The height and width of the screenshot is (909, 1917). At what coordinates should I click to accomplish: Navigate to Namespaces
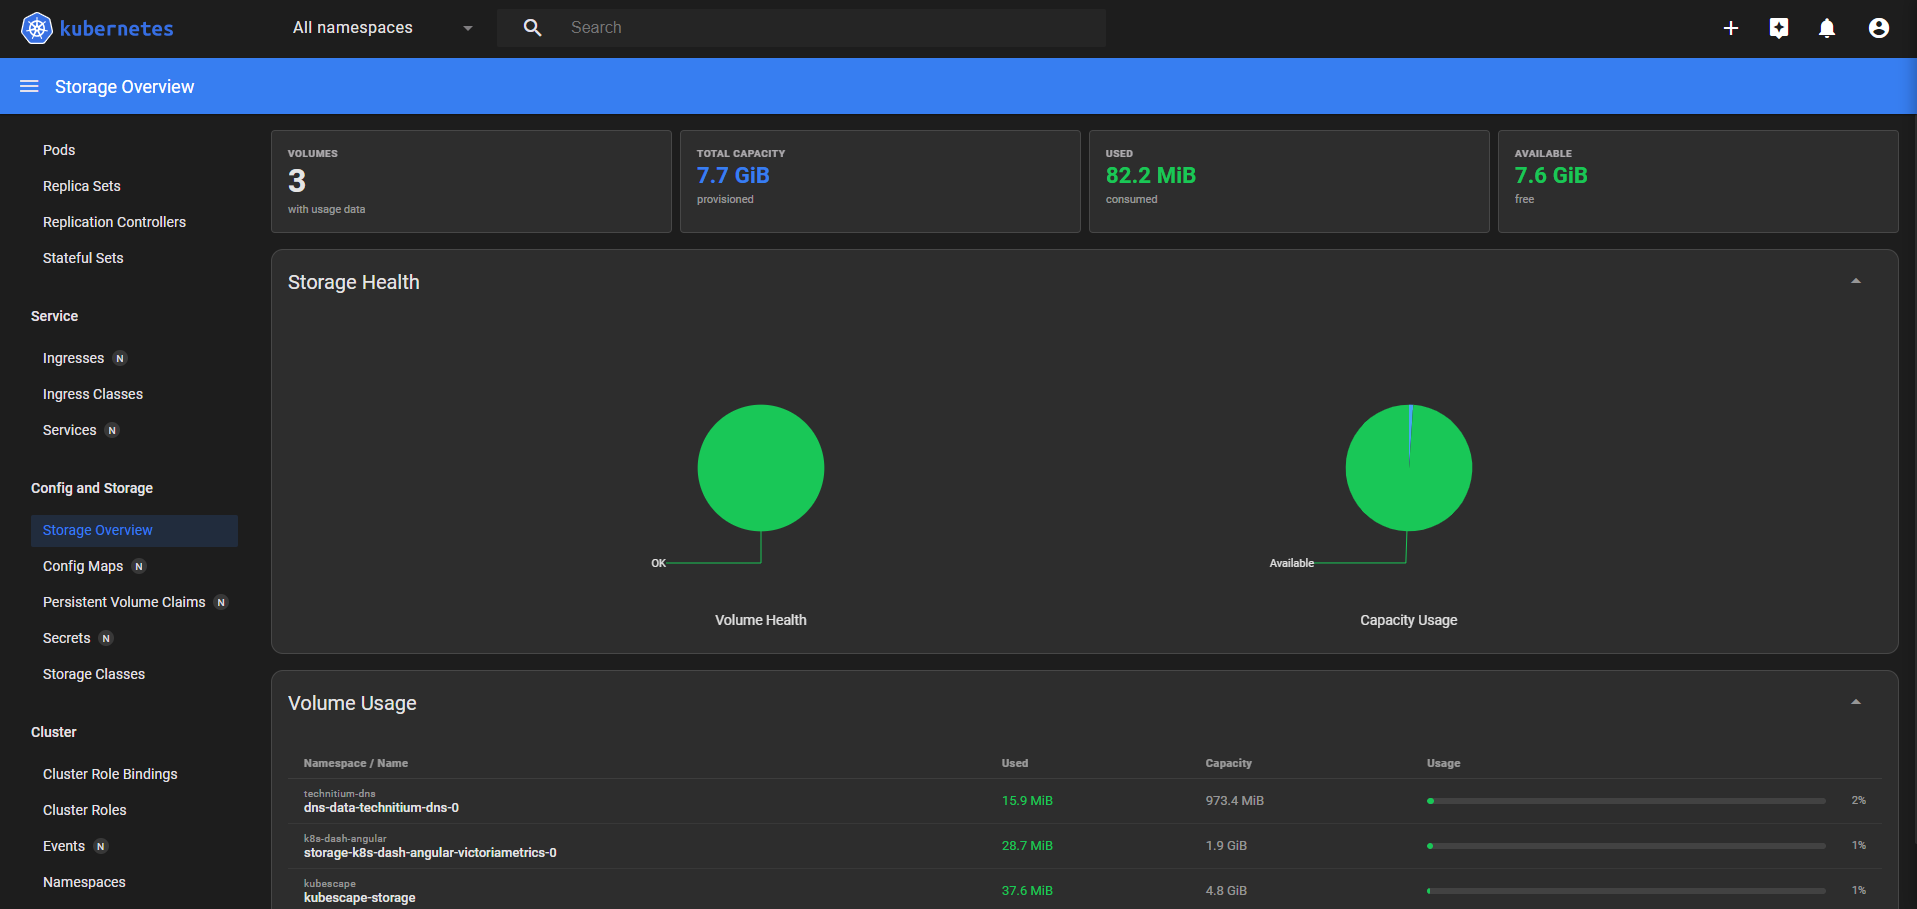pyautogui.click(x=84, y=882)
